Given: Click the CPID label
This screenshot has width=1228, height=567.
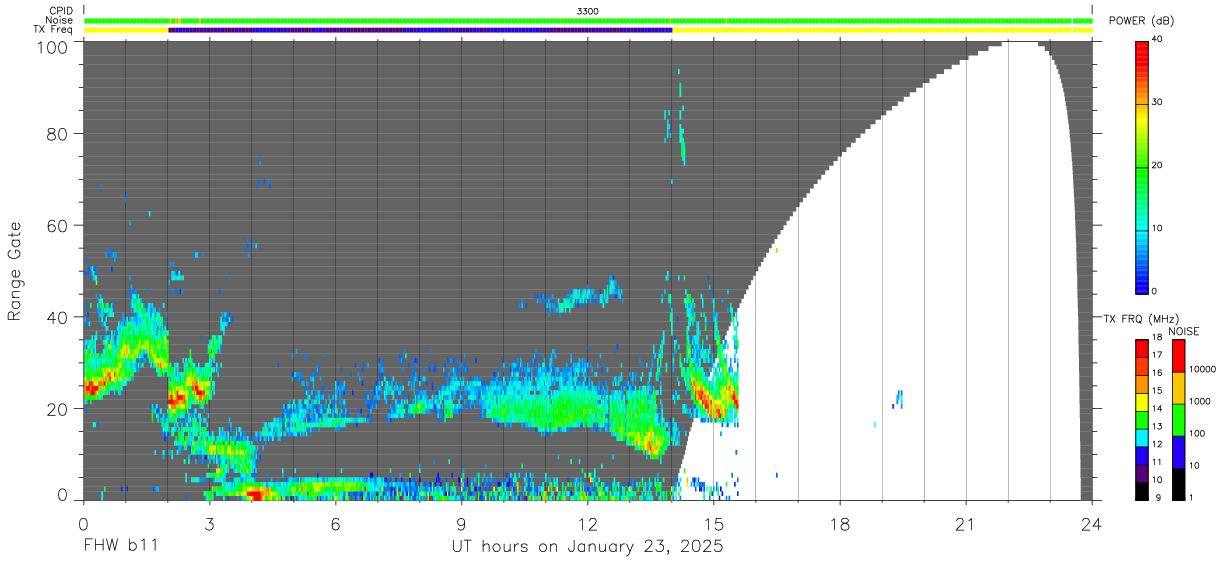Looking at the screenshot, I should (x=60, y=10).
